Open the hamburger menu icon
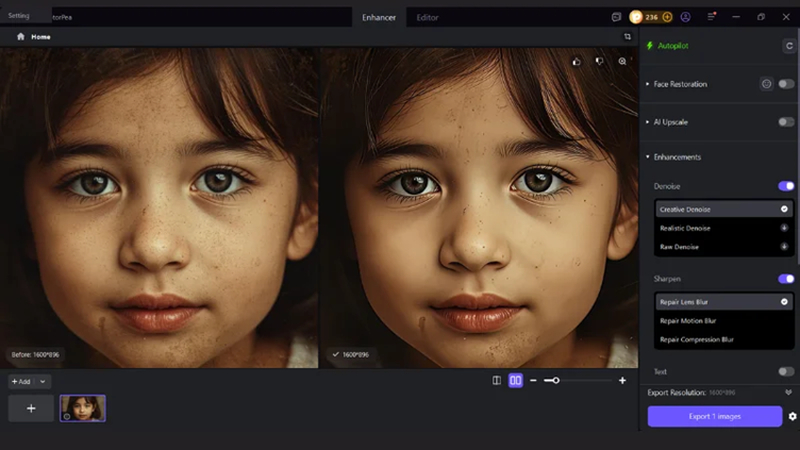The height and width of the screenshot is (450, 800). pyautogui.click(x=711, y=17)
